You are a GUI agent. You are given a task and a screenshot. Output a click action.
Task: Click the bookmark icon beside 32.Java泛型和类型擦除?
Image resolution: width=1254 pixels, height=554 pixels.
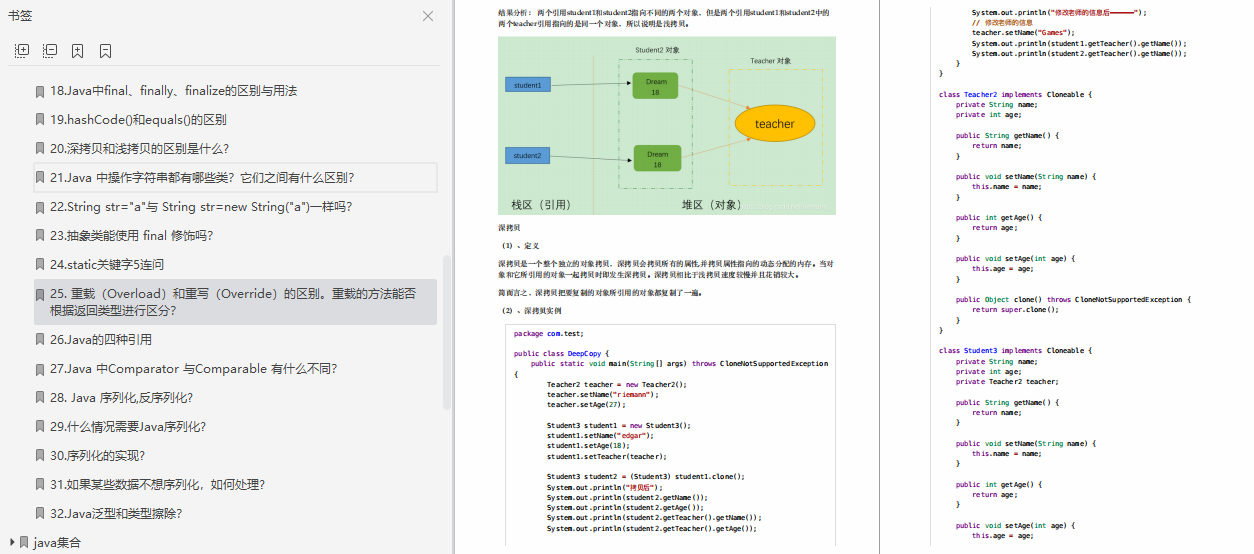tap(40, 514)
